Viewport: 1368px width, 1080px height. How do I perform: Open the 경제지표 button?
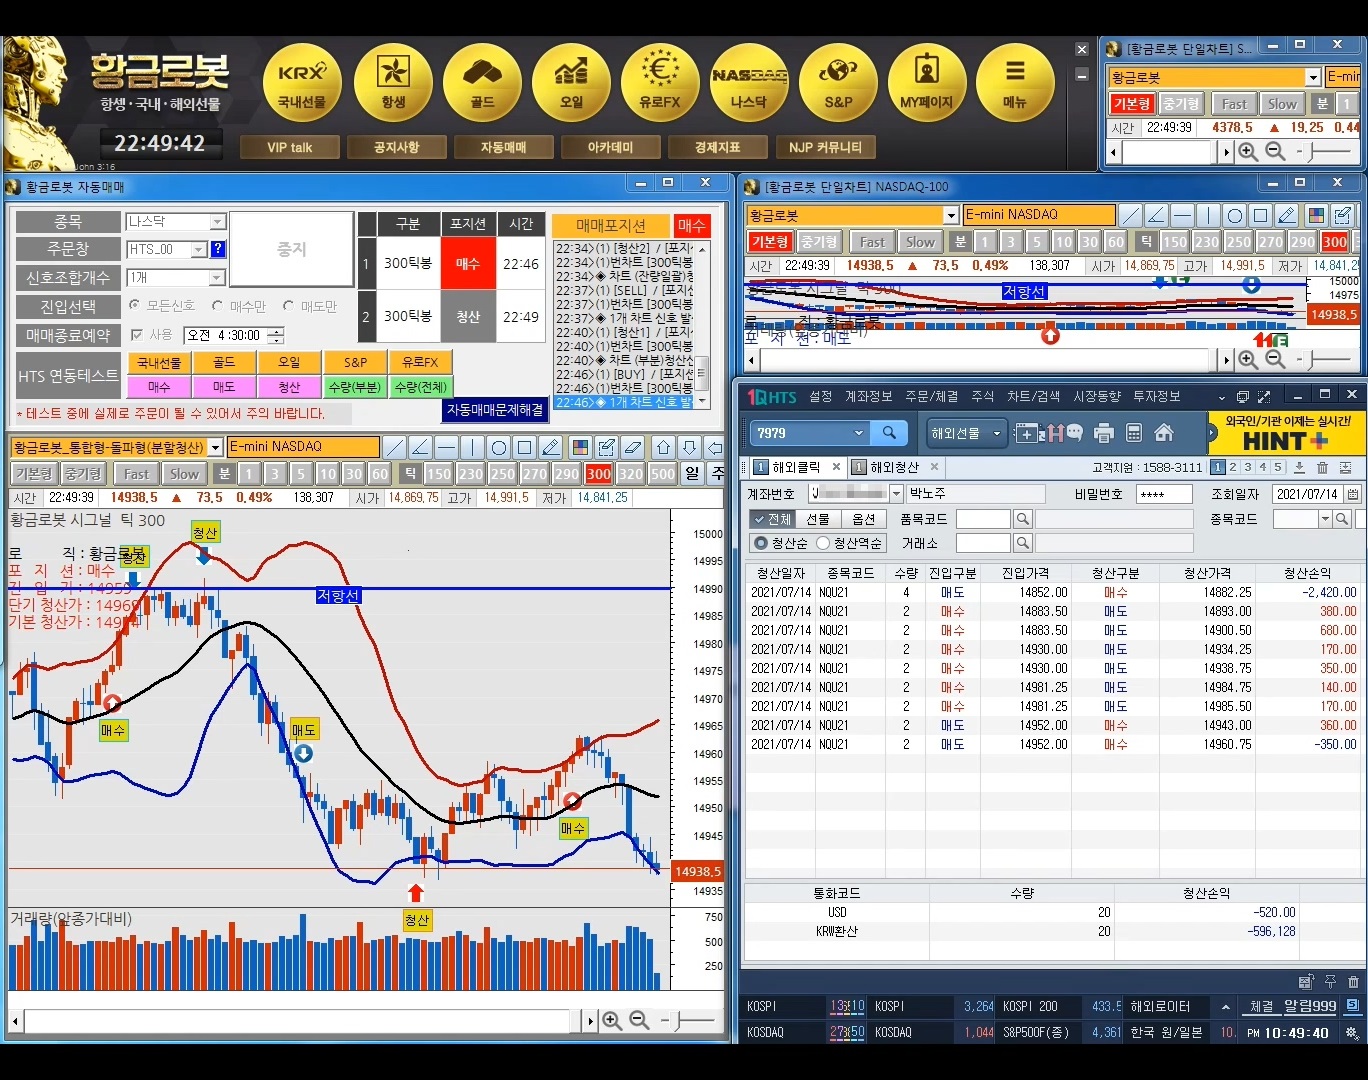pyautogui.click(x=718, y=147)
